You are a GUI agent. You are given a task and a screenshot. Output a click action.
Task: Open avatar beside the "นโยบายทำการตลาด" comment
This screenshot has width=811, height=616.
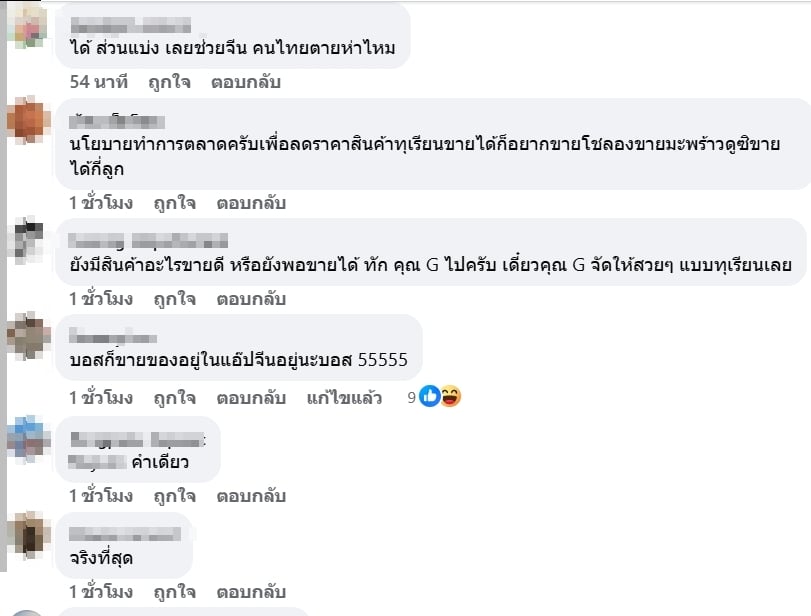[28, 120]
